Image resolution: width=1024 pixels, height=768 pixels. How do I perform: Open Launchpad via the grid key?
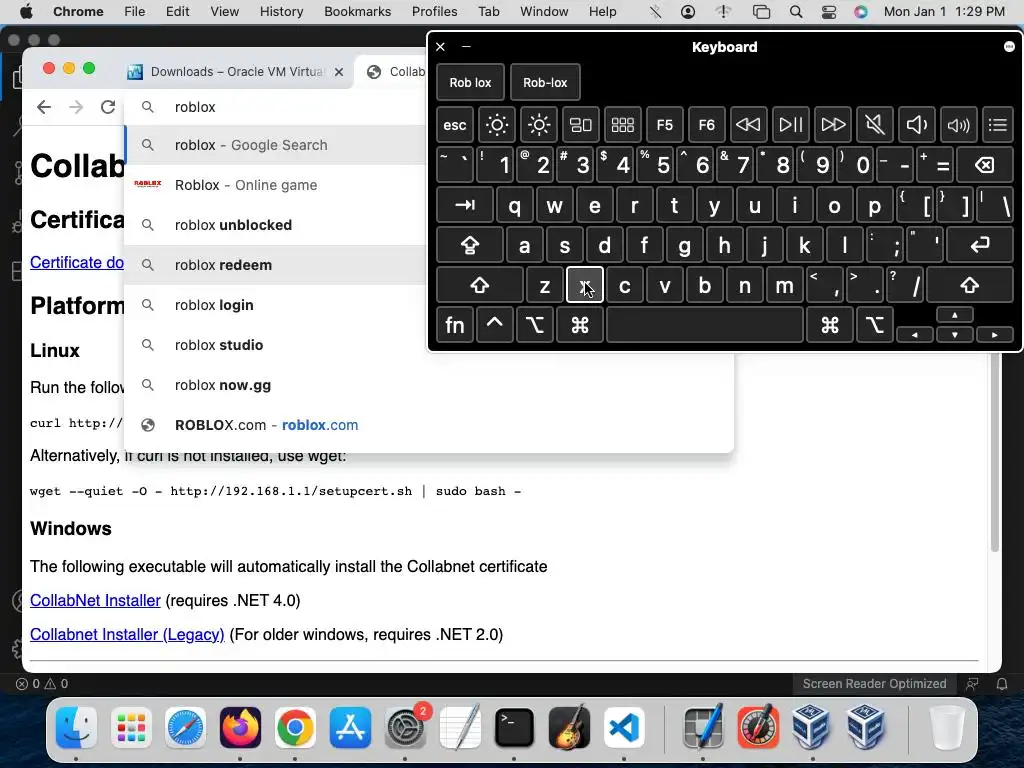click(622, 125)
